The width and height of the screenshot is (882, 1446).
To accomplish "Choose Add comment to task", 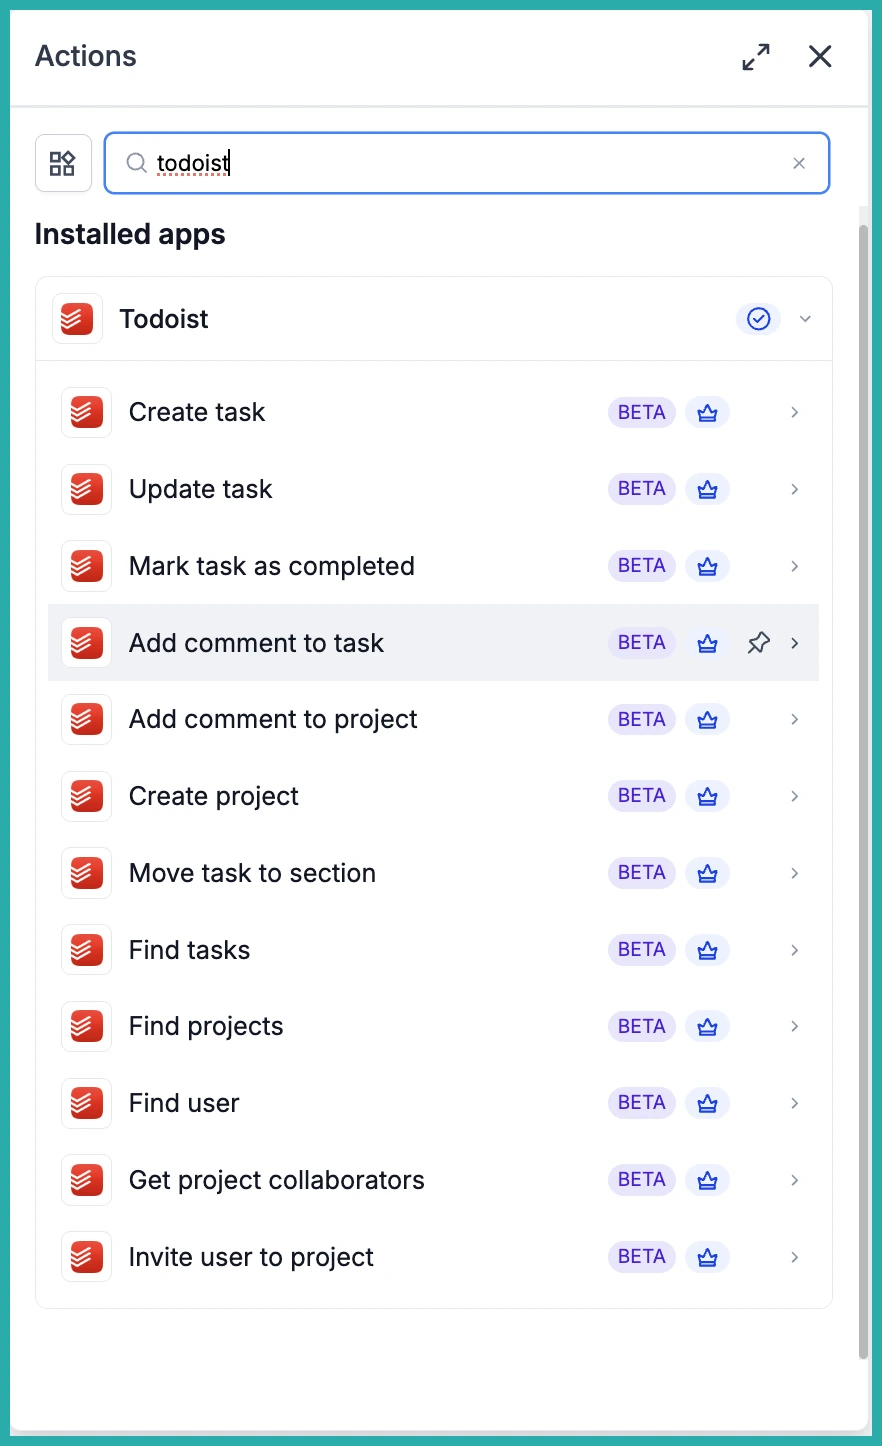I will pos(433,643).
